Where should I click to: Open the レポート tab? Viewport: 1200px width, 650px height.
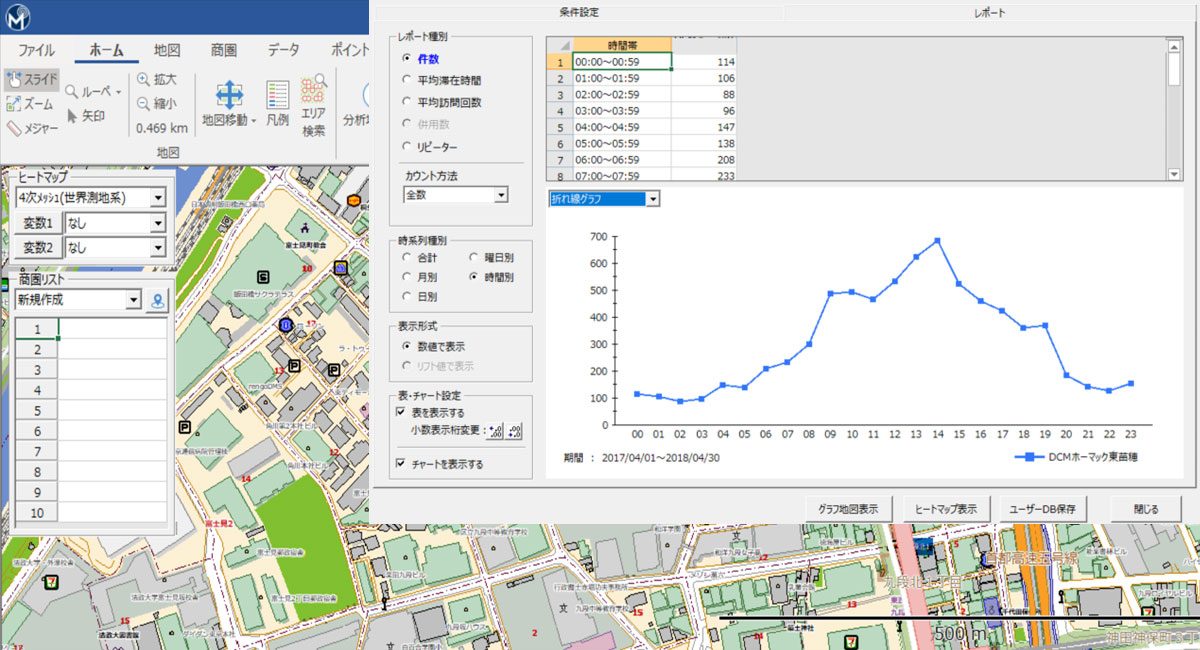tap(990, 13)
